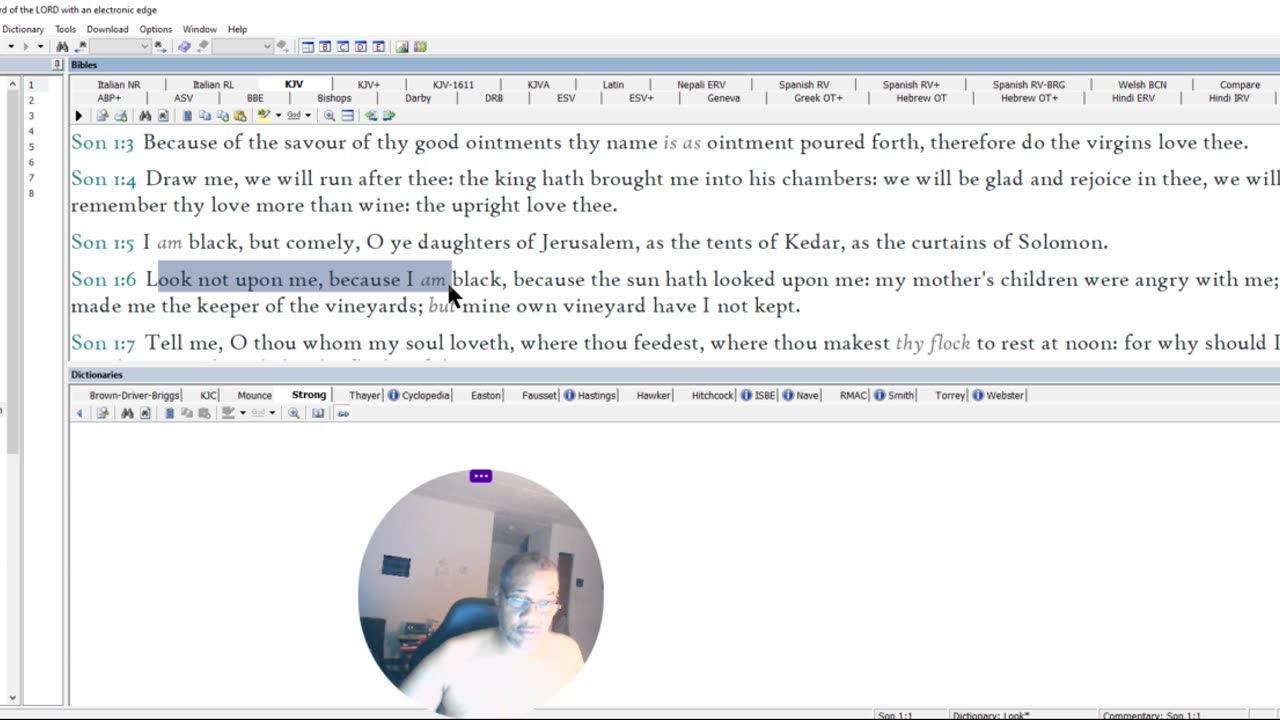Screen dimensions: 1280x720
Task: Switch to the Mounce dictionary tab
Action: [x=254, y=395]
